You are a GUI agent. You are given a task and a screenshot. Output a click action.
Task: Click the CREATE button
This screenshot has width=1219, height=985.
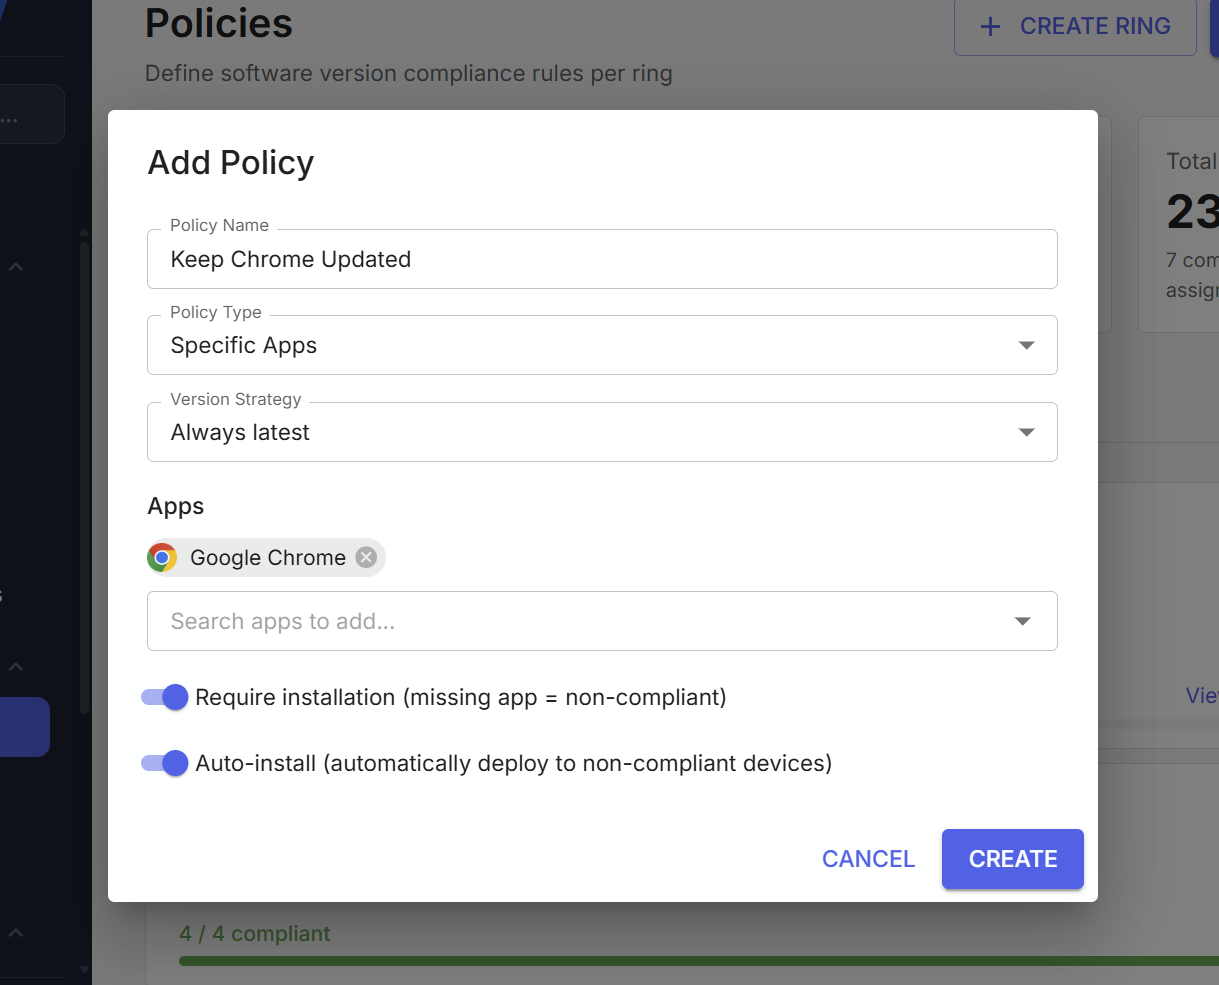point(1012,859)
